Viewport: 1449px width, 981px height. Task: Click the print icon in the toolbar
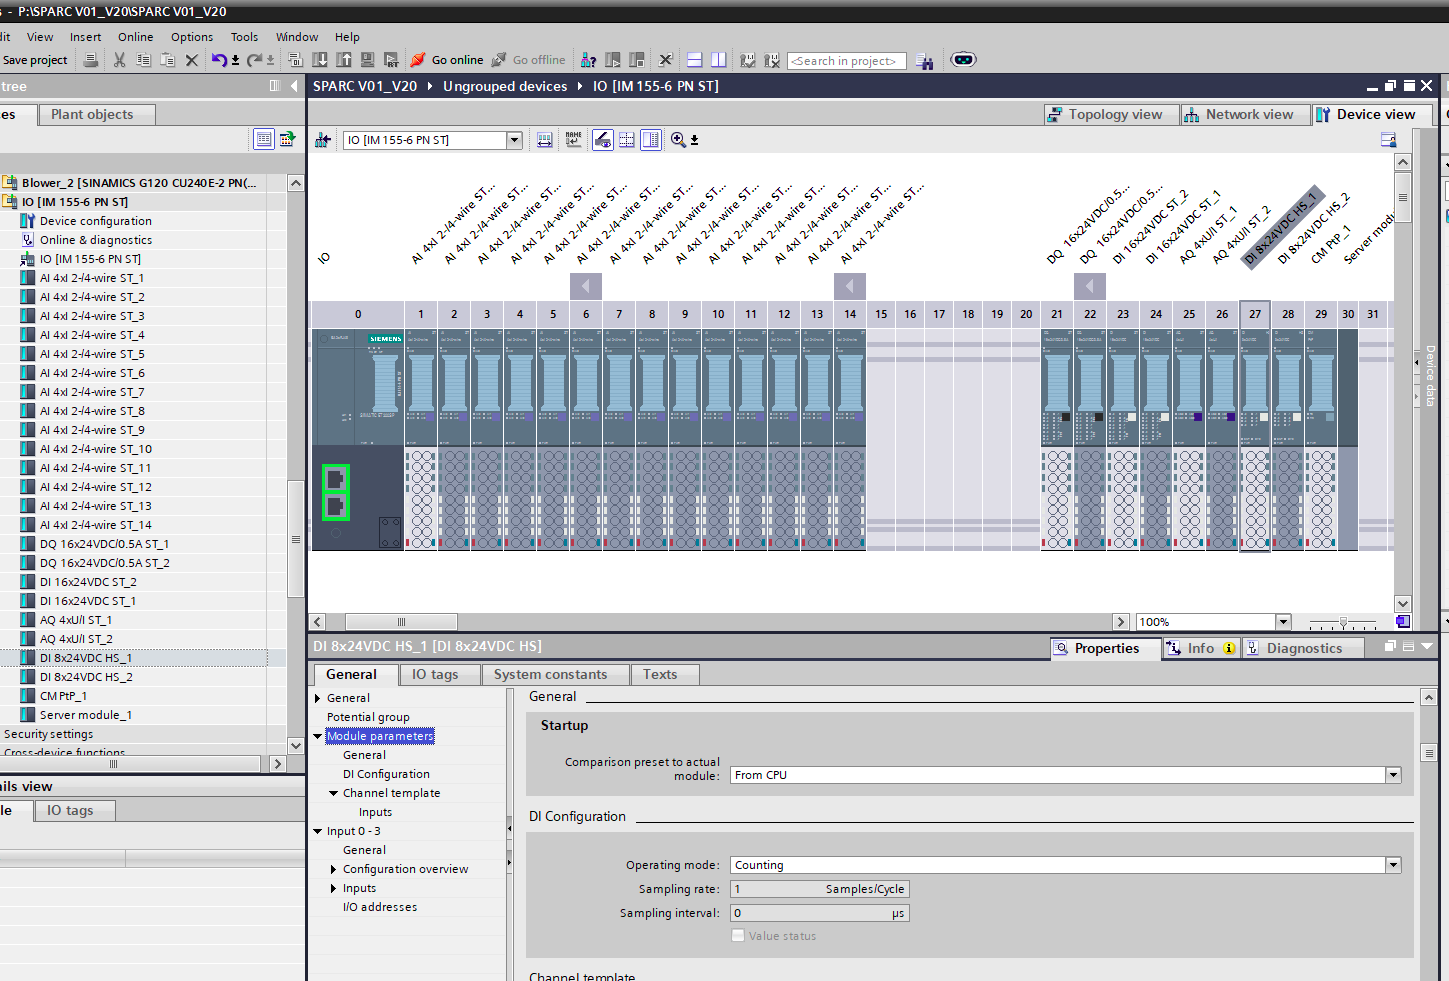pos(91,60)
